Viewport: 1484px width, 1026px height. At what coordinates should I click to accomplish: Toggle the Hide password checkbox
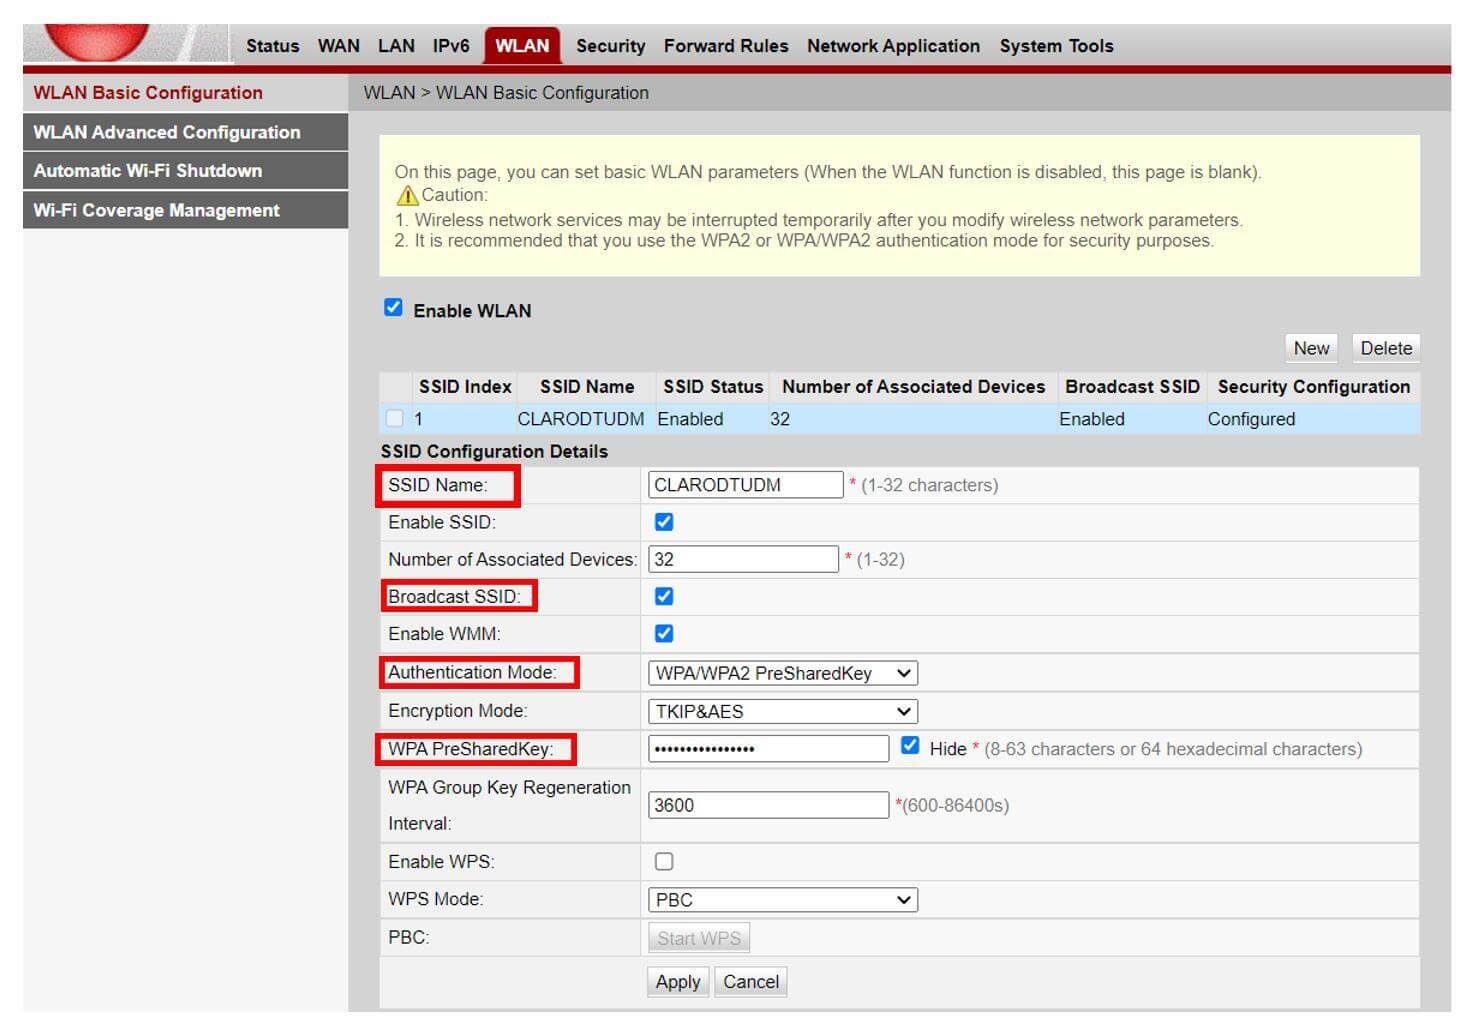click(x=910, y=746)
